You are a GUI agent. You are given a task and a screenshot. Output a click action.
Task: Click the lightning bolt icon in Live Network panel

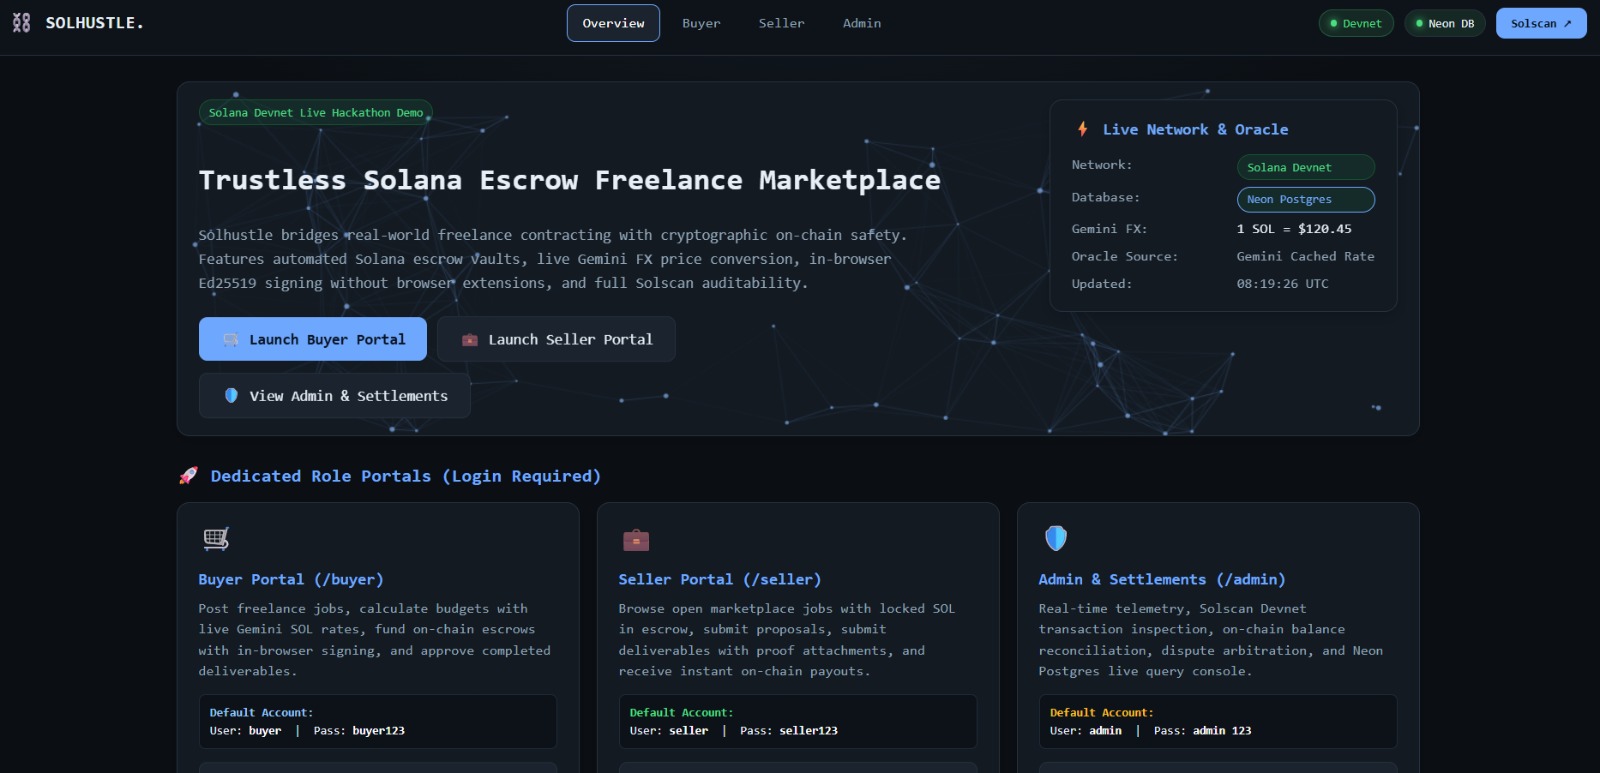tap(1082, 129)
